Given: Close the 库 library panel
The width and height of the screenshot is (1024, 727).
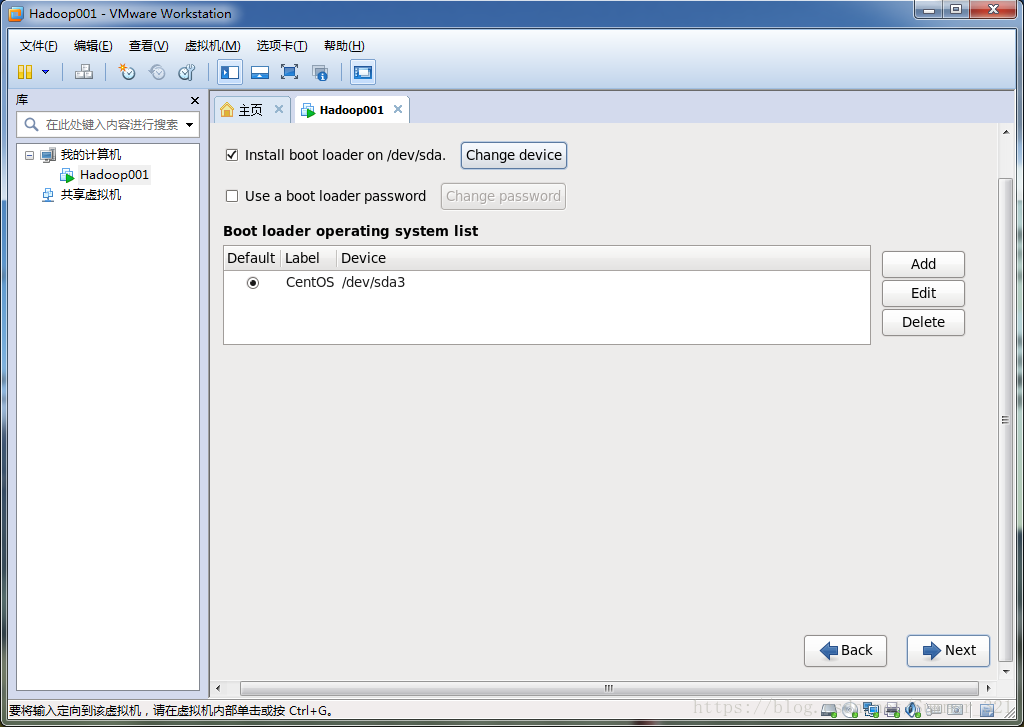Looking at the screenshot, I should pyautogui.click(x=195, y=100).
